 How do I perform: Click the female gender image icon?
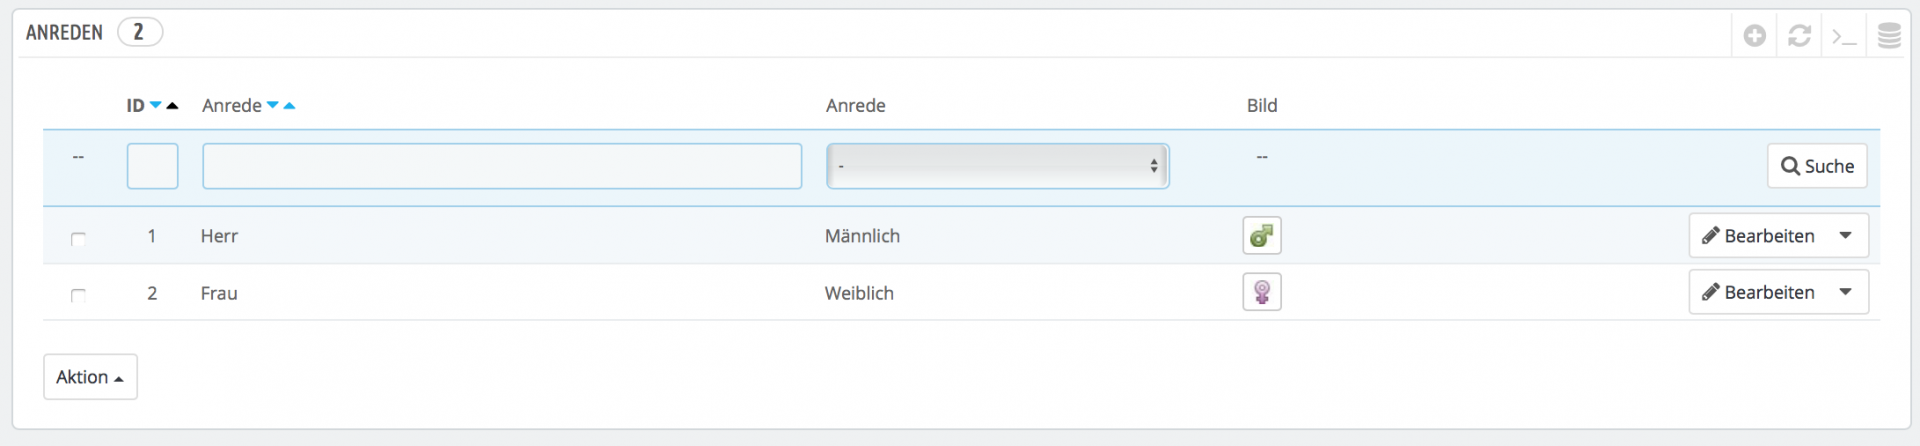click(1262, 292)
